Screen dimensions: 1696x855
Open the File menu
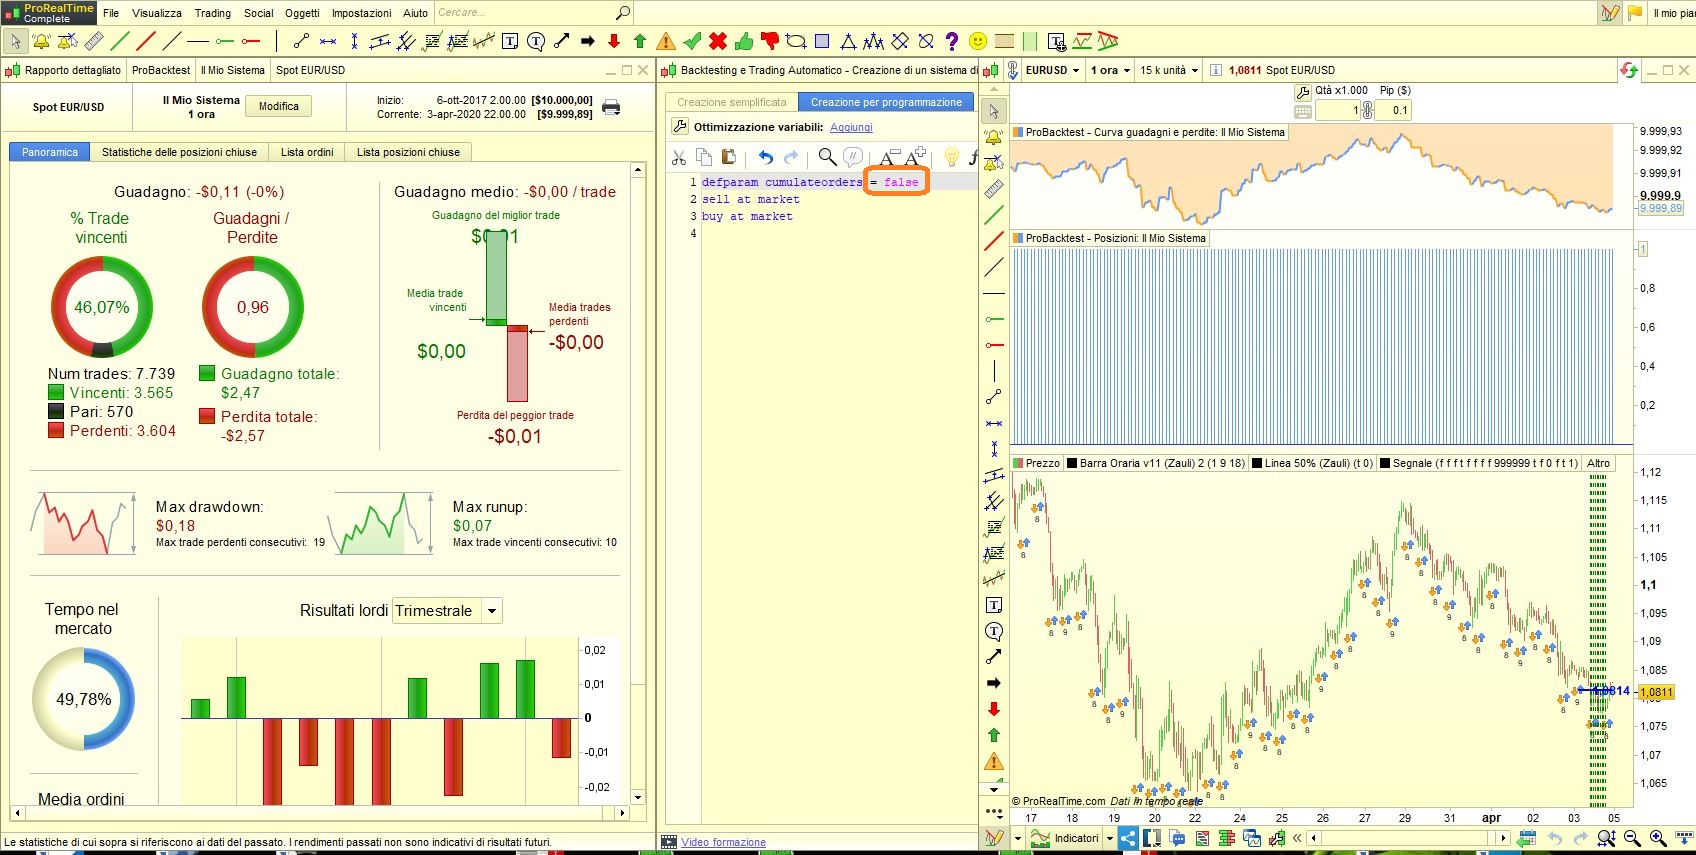[x=111, y=13]
